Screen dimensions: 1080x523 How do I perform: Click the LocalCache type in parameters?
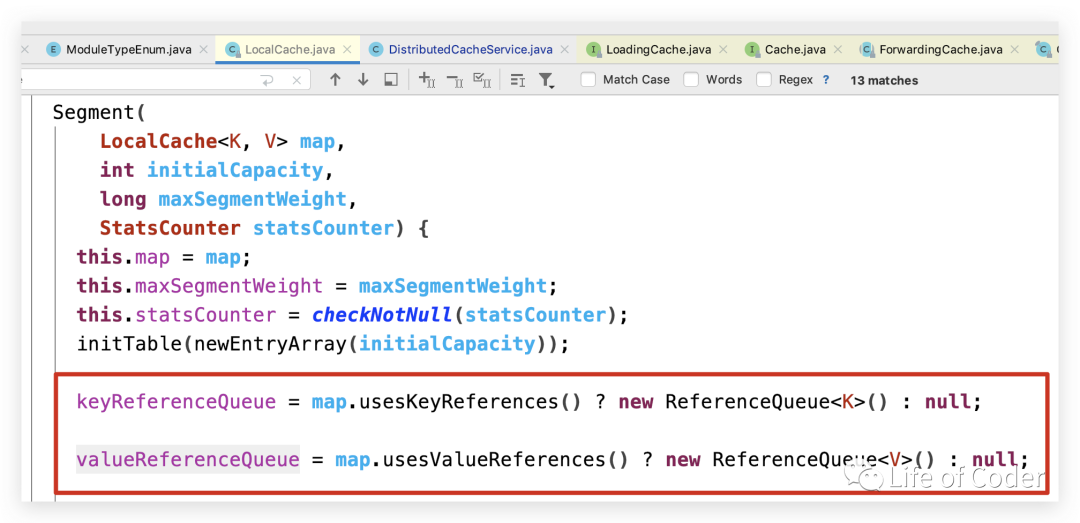tap(158, 141)
